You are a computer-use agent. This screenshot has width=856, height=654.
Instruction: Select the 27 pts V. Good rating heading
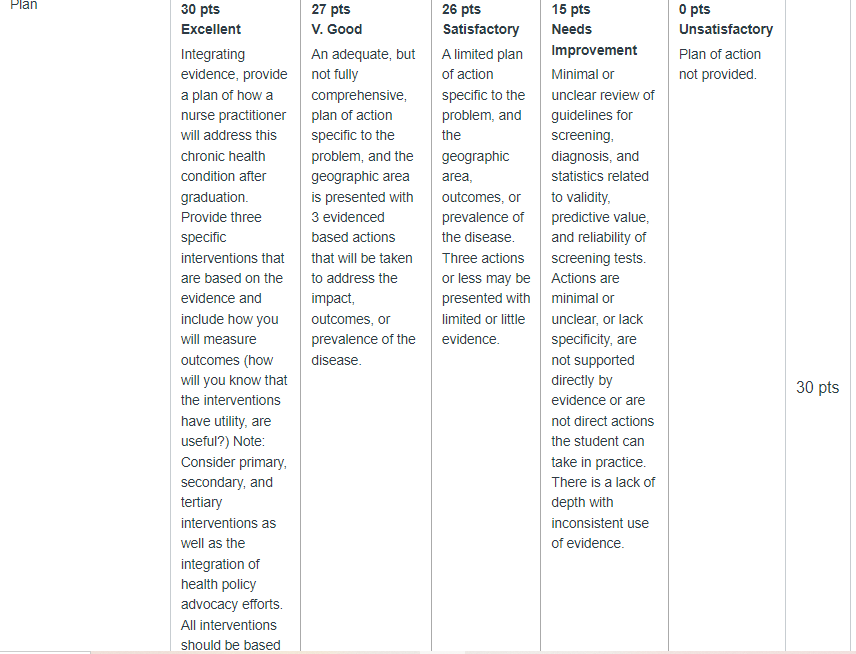336,19
